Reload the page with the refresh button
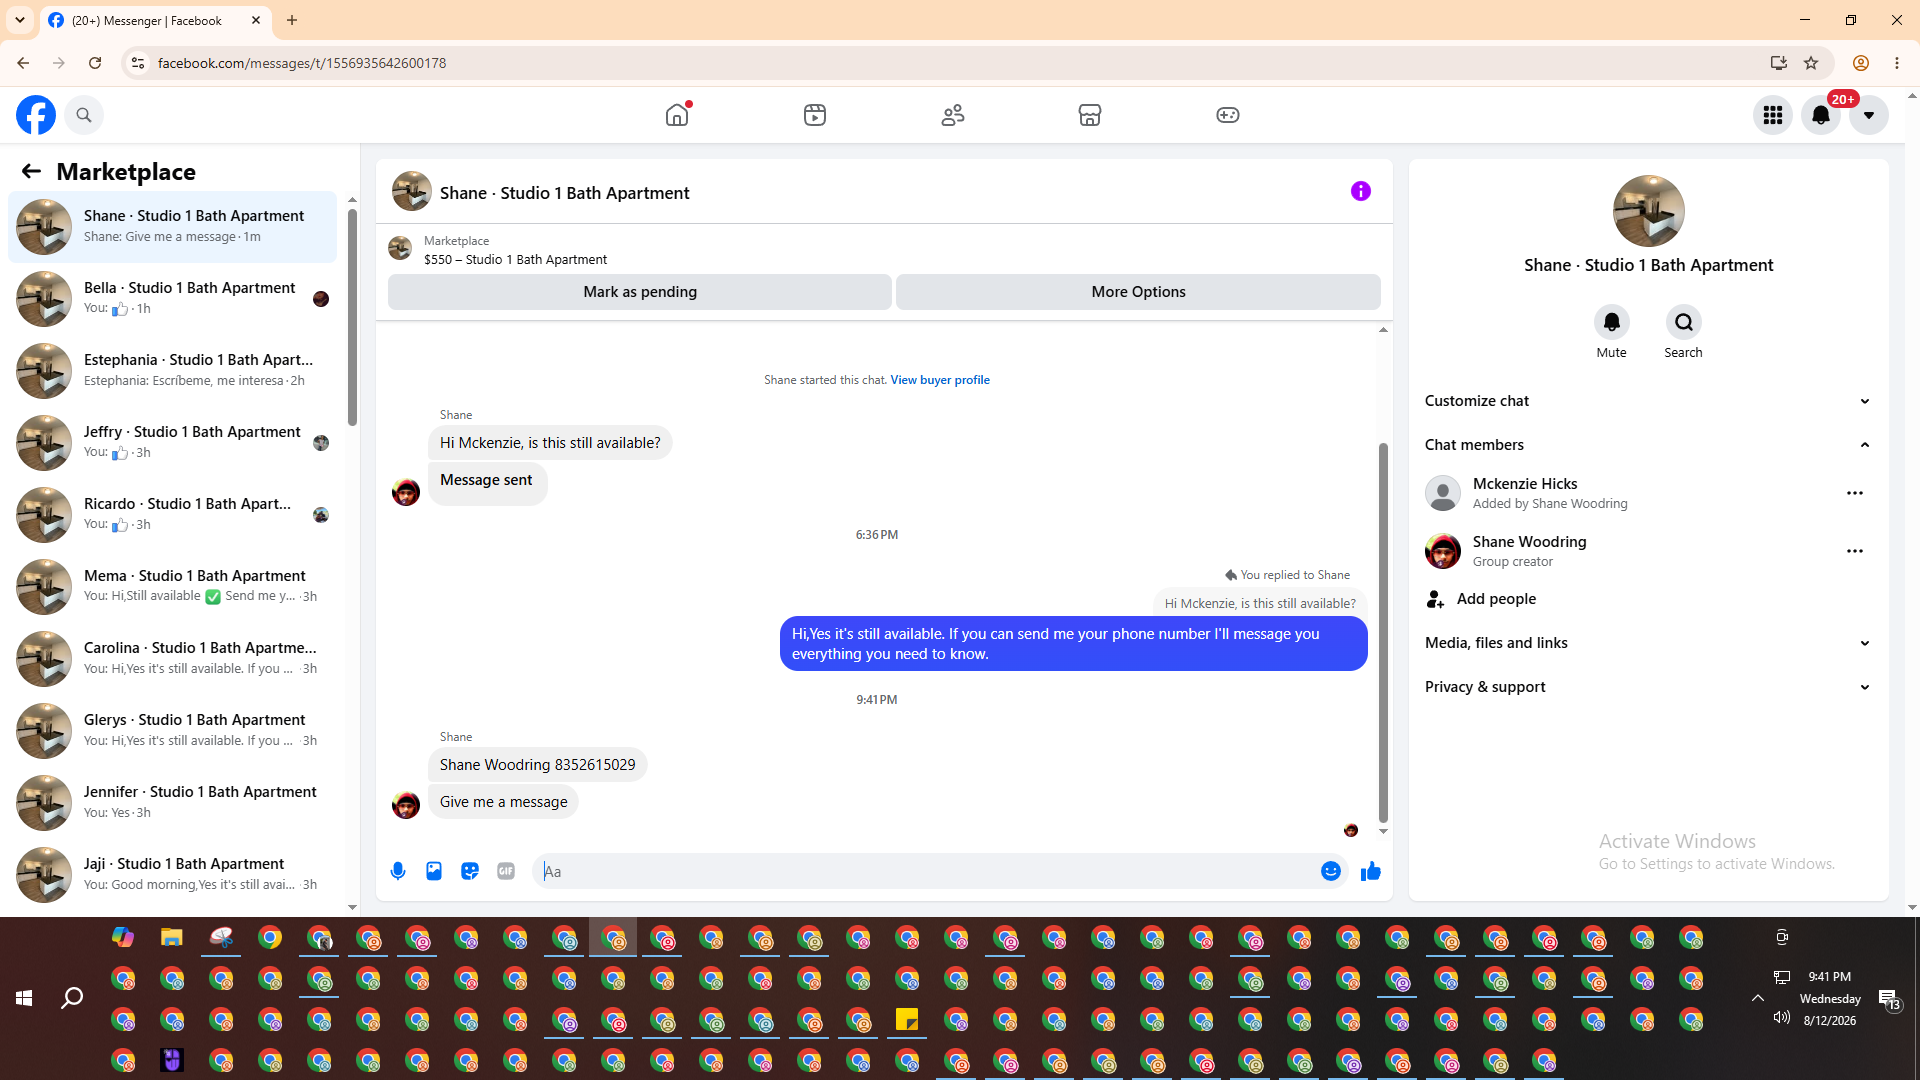The width and height of the screenshot is (1920, 1080). click(95, 63)
